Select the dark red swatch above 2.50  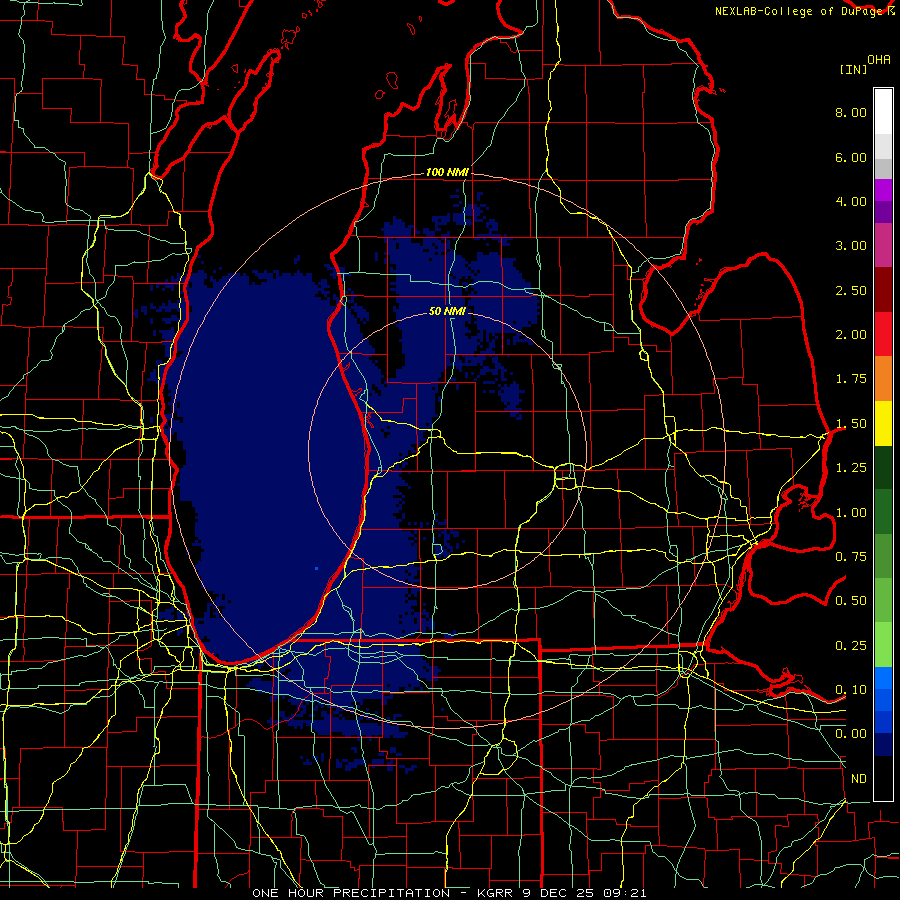click(x=883, y=290)
